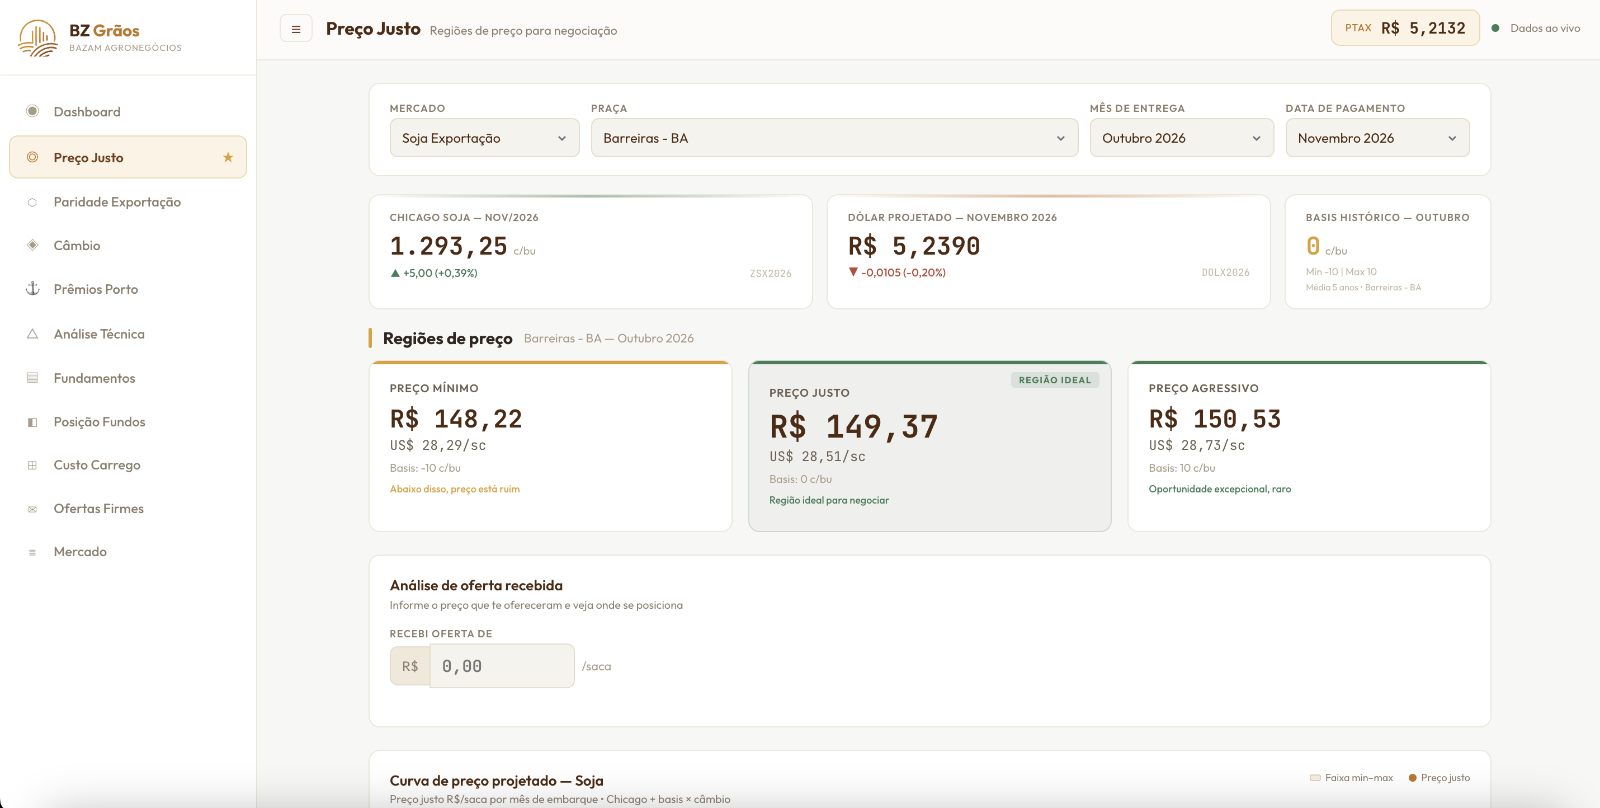Click the Análise Técnica triangle icon
The height and width of the screenshot is (808, 1600).
coord(32,334)
